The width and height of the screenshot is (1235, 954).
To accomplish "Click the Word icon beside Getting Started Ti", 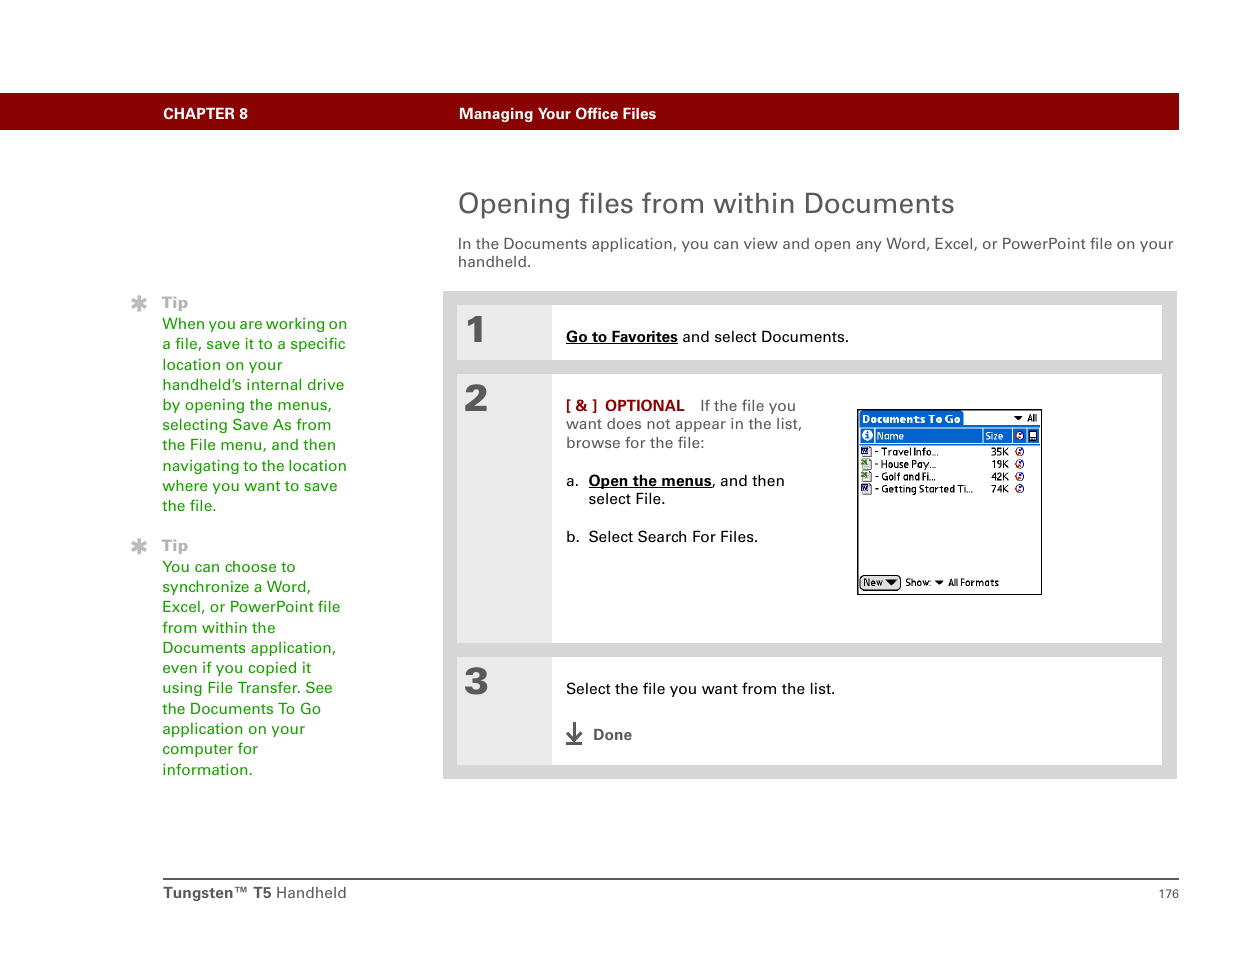I will [866, 489].
